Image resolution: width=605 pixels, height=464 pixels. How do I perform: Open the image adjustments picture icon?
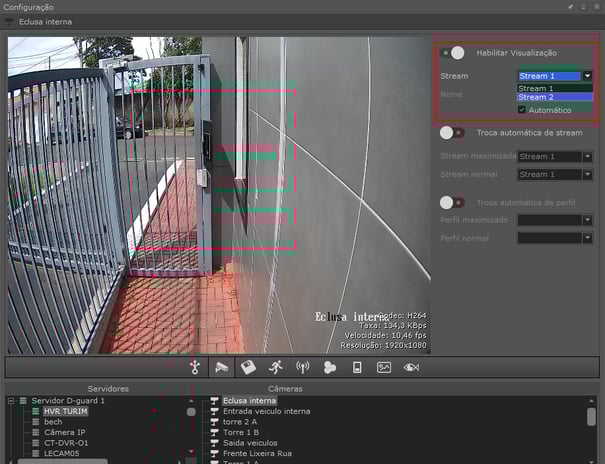(x=384, y=367)
